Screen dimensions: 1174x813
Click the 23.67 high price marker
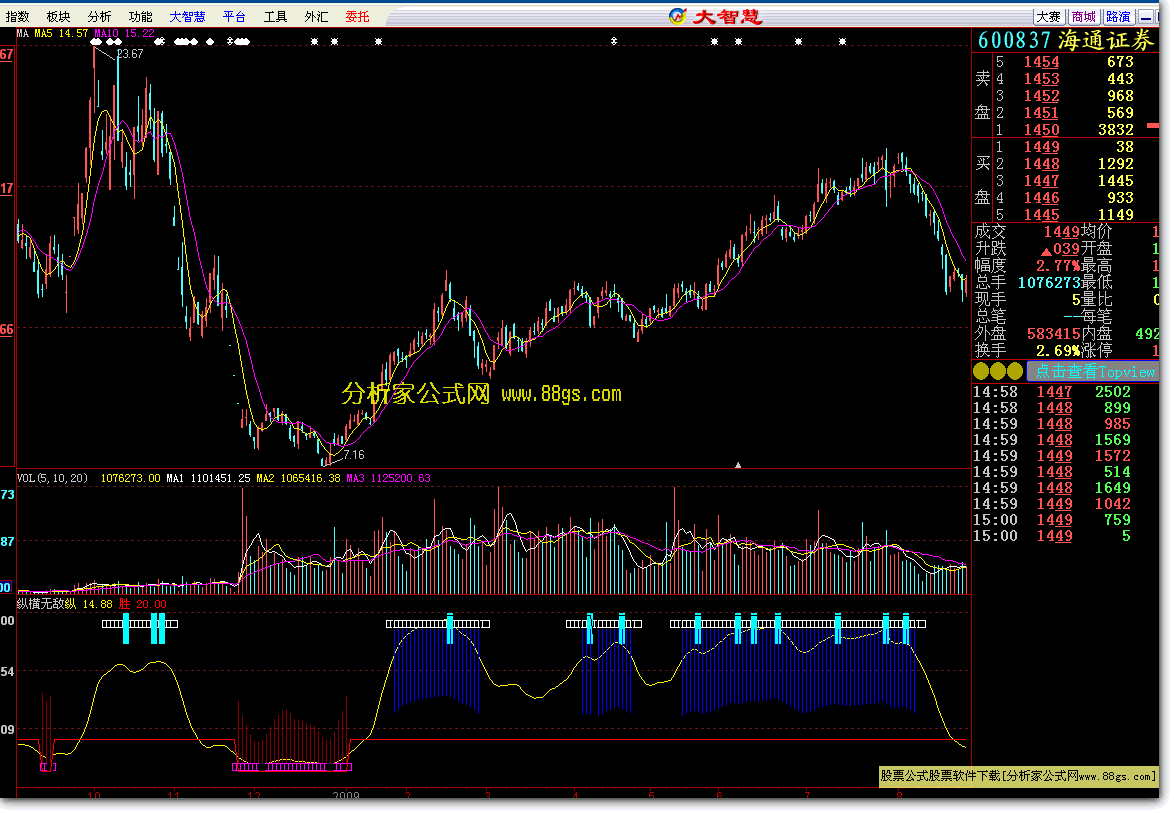(130, 54)
